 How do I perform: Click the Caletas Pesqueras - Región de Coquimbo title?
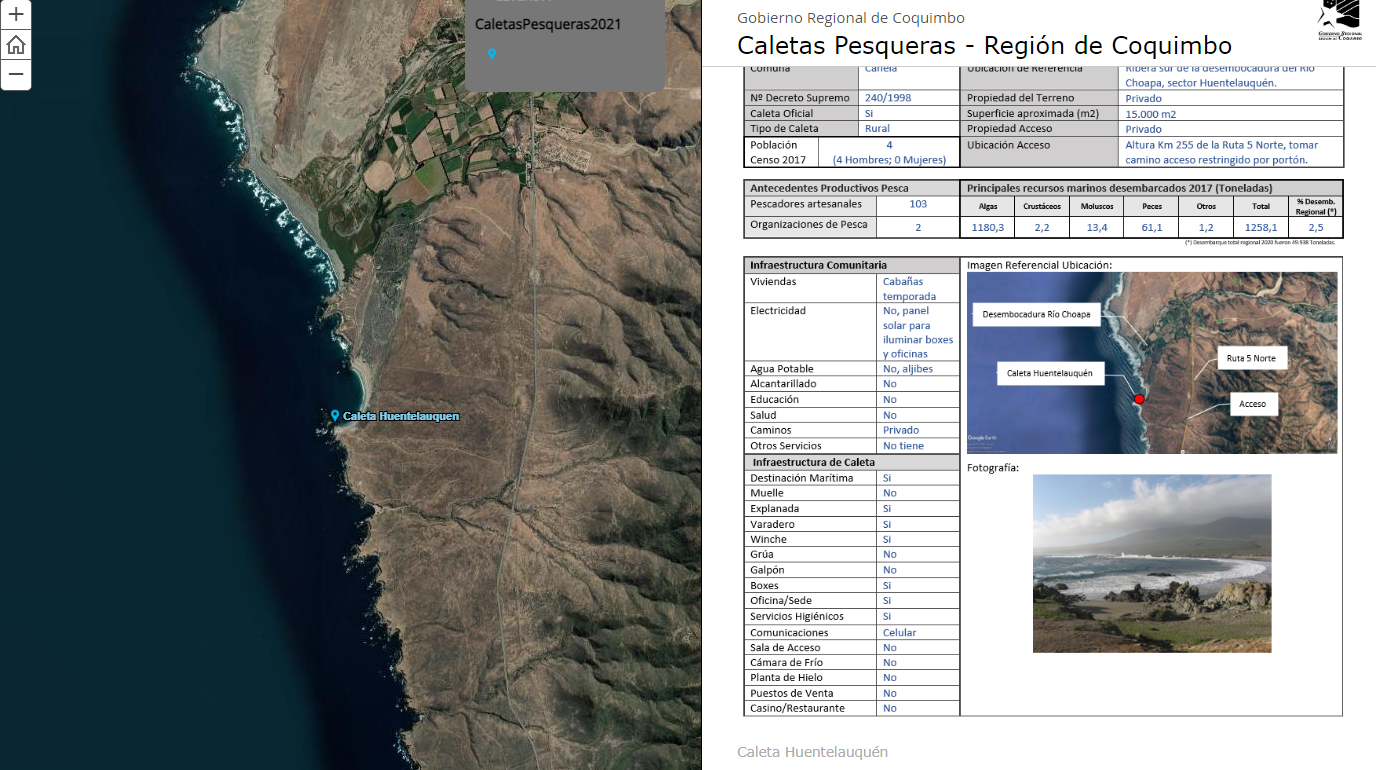(984, 45)
